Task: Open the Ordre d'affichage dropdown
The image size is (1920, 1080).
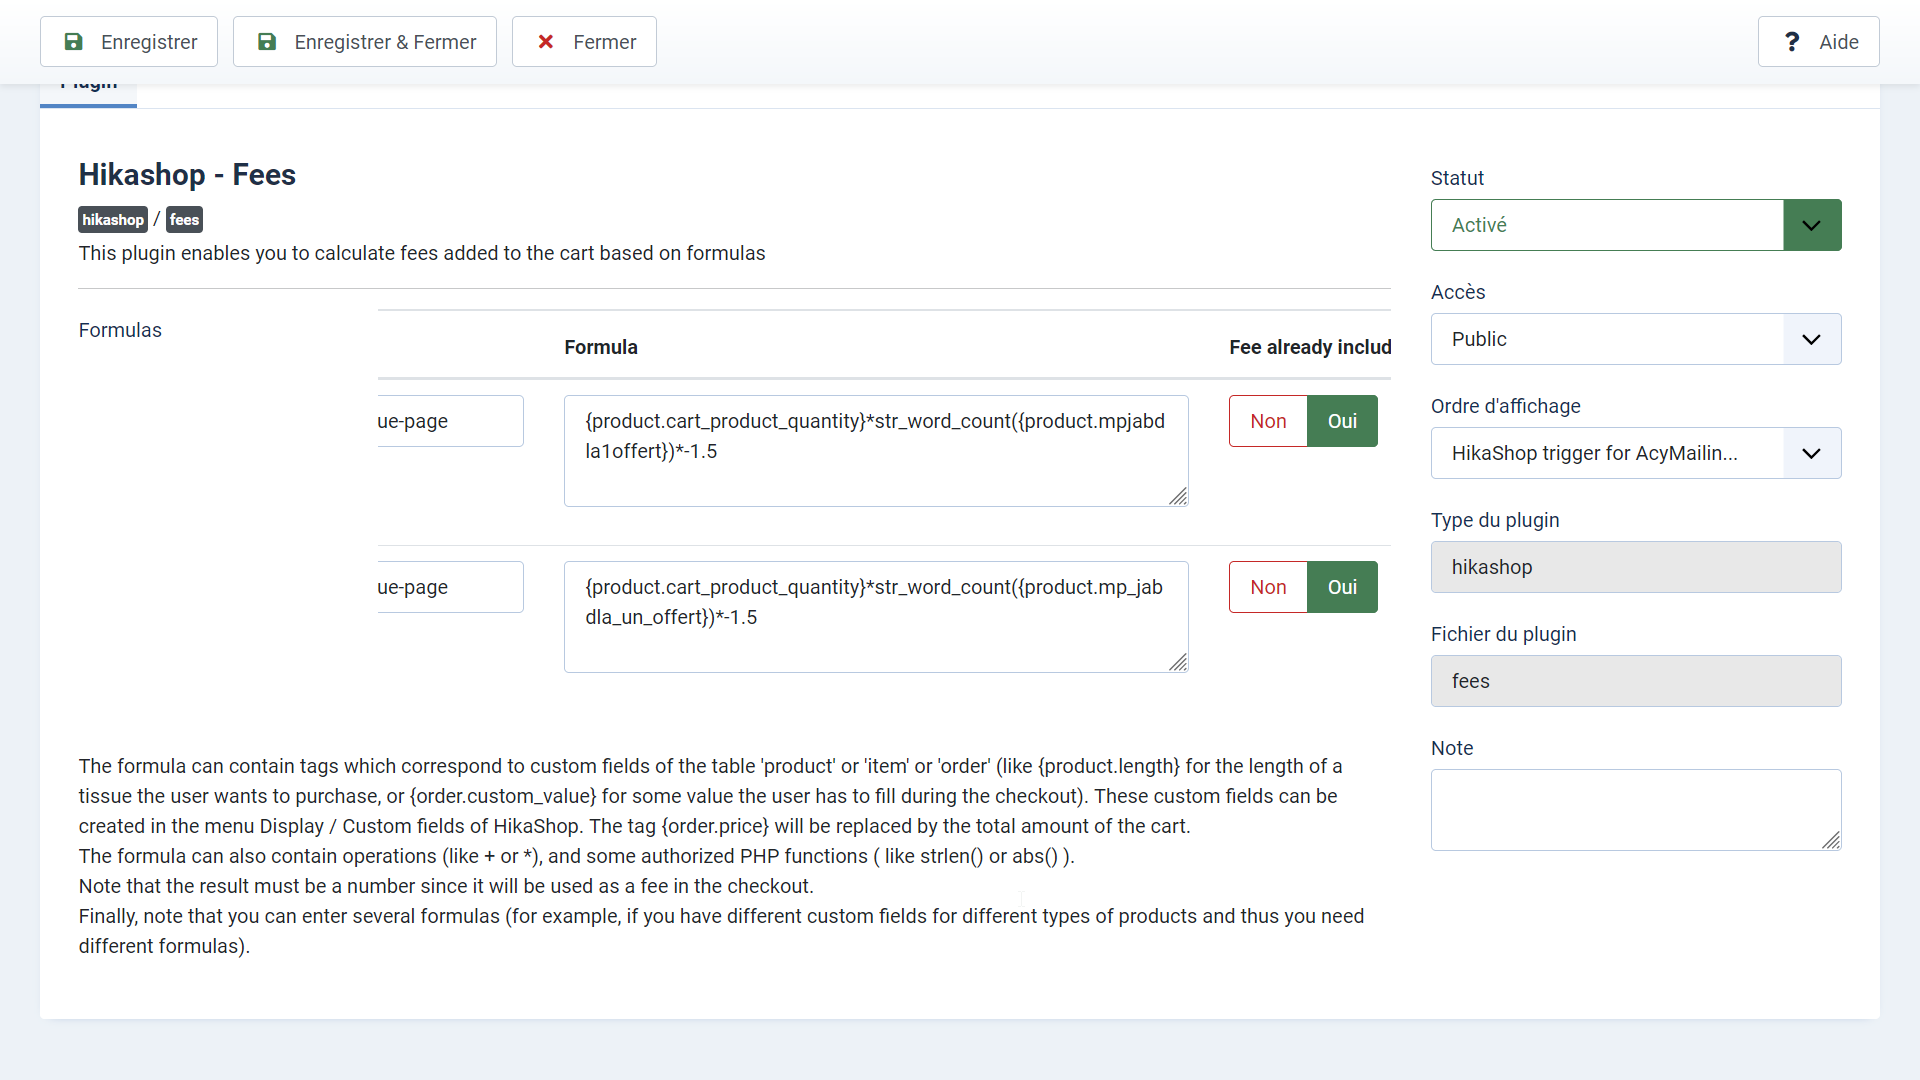Action: coord(1635,453)
